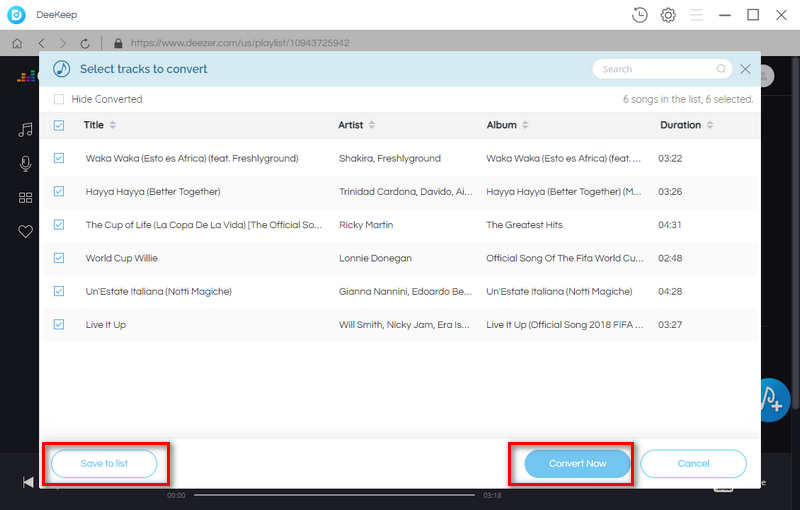Click the padlock icon beside the URL
This screenshot has height=510, width=800.
pyautogui.click(x=118, y=43)
